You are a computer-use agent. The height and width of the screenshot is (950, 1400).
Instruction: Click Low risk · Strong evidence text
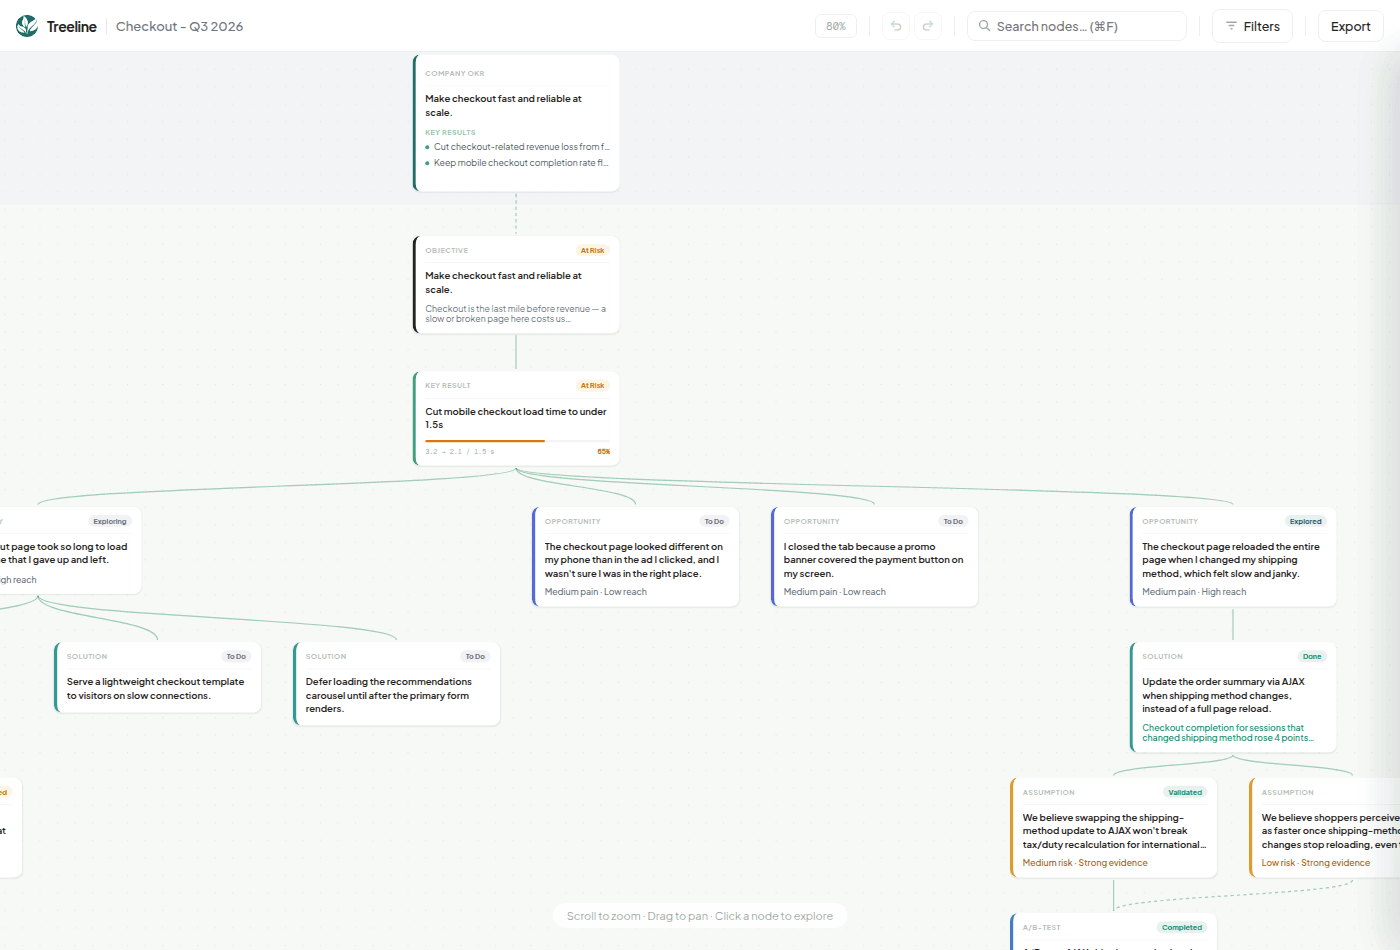tap(1316, 863)
